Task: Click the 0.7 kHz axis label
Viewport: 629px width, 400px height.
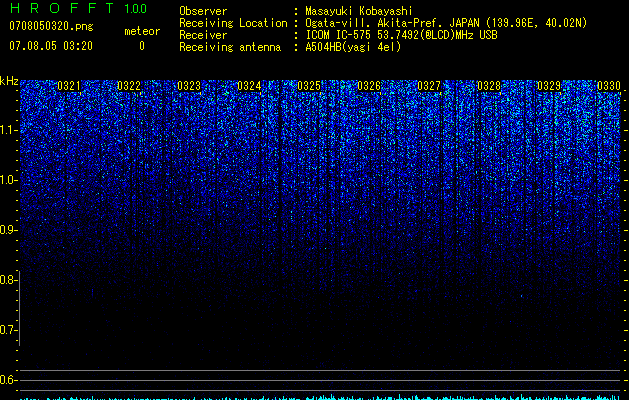Action: click(8, 330)
